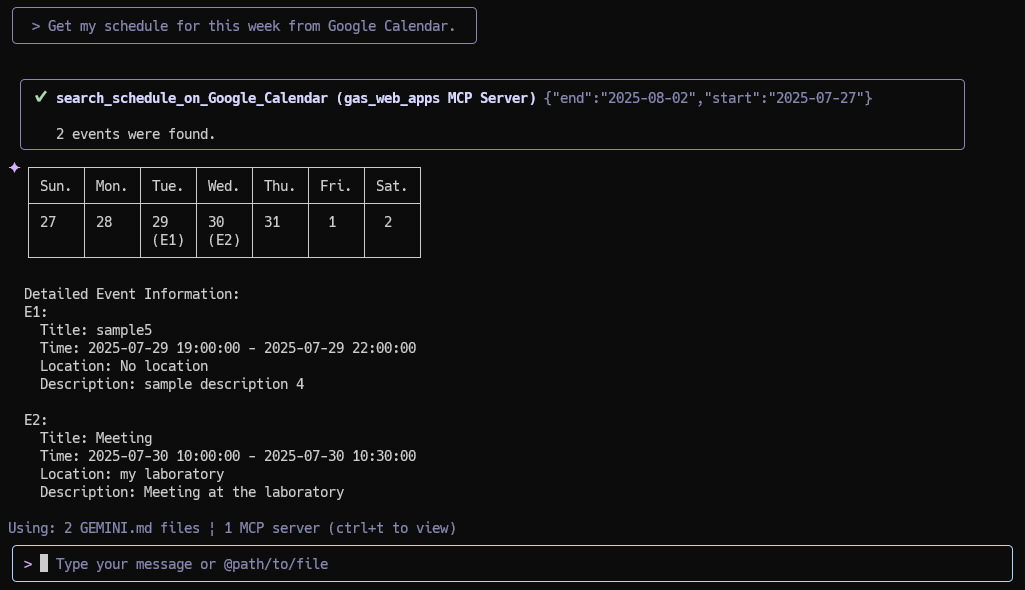Click the date cell '2' under Sat.
1025x590 pixels.
(x=392, y=230)
